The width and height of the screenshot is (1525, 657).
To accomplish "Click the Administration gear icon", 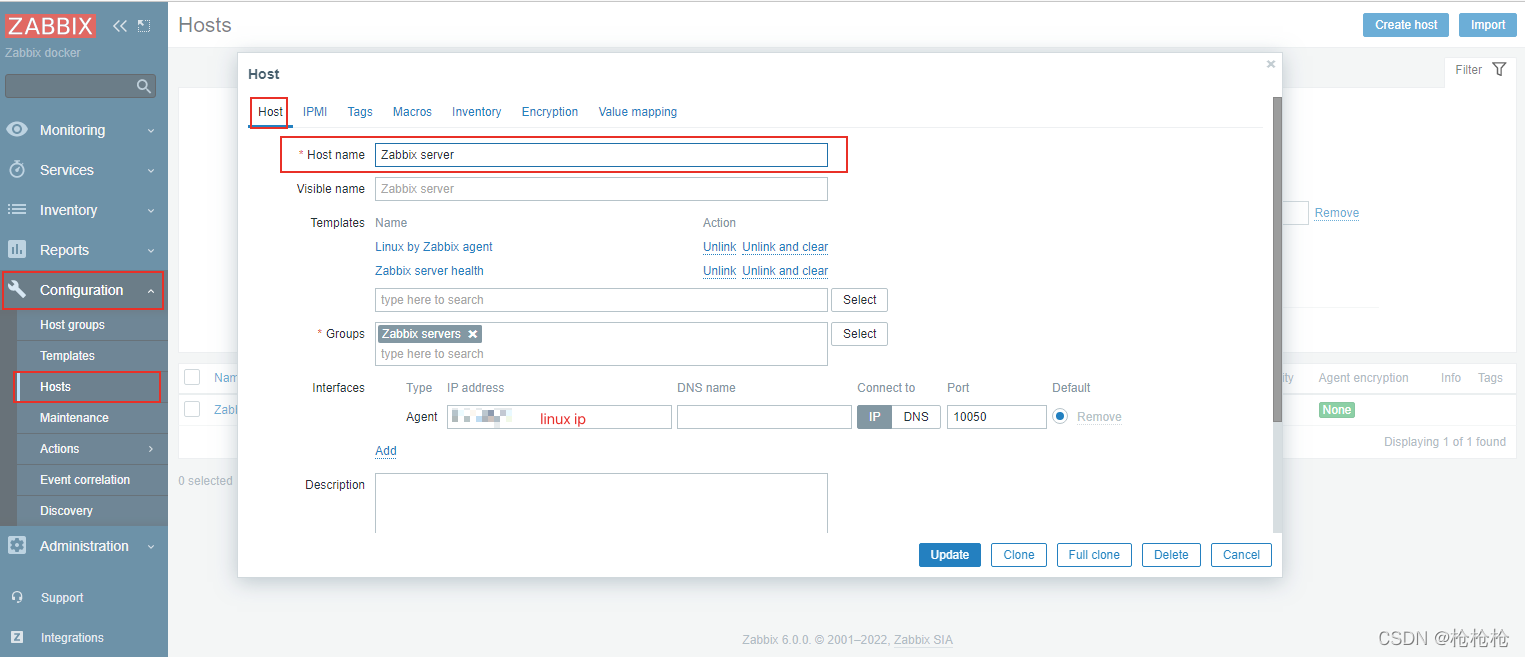I will click(17, 546).
